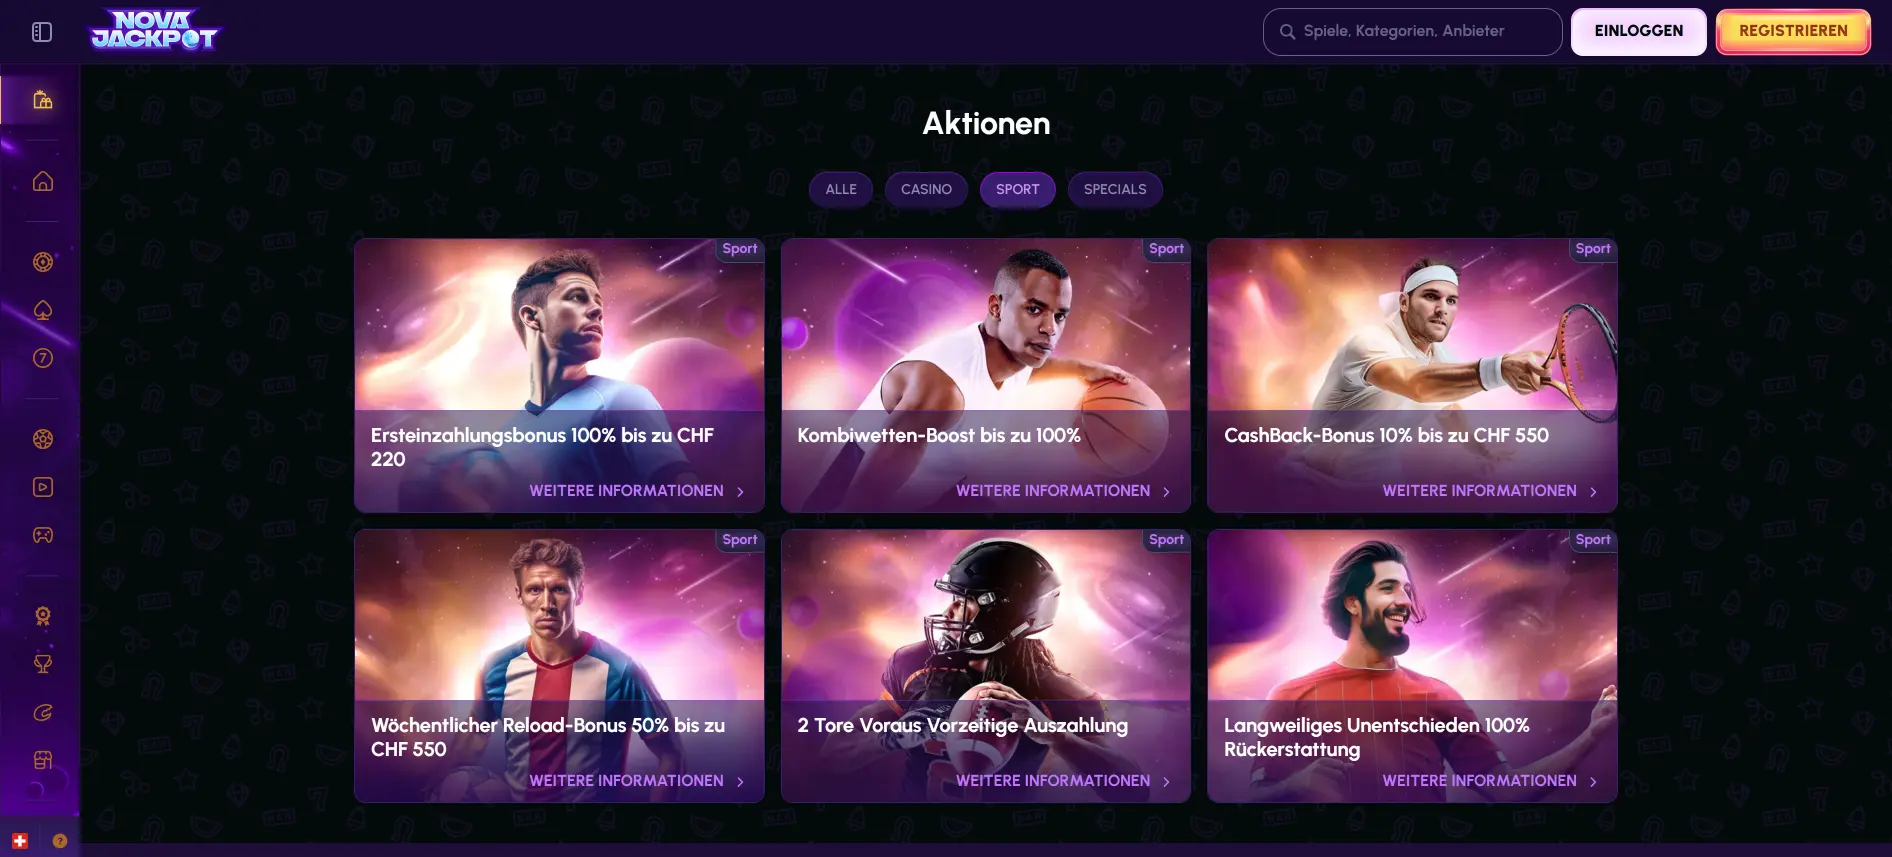1892x857 pixels.
Task: Click the EINLOGGEN button
Action: [1637, 31]
